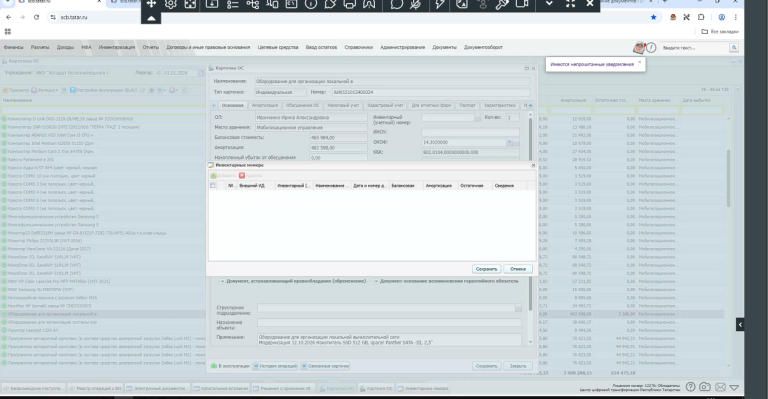Click the camera screenshot icon in status bar
Screen dimensions: 768x399
(x=704, y=387)
